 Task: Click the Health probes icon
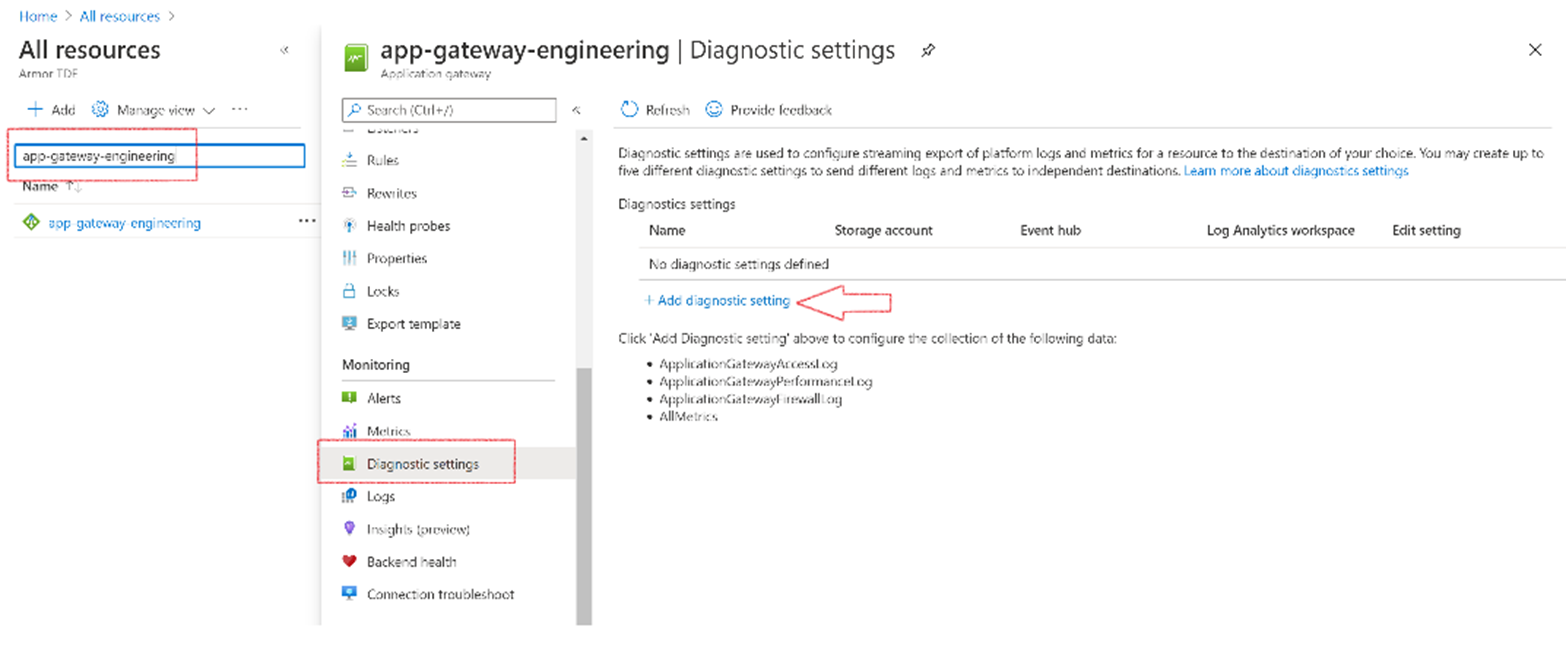tap(349, 226)
